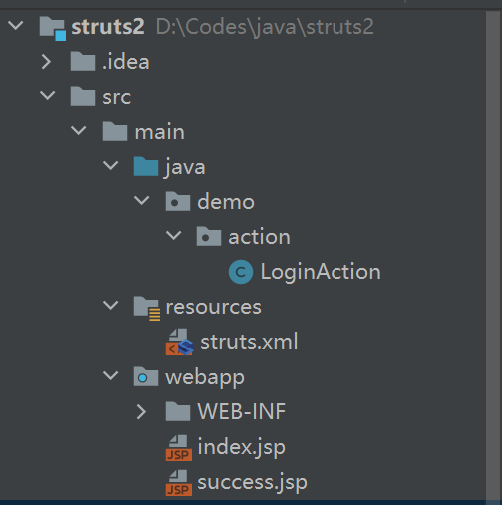Collapse the main folder chevron
This screenshot has height=505, width=502.
[x=79, y=130]
